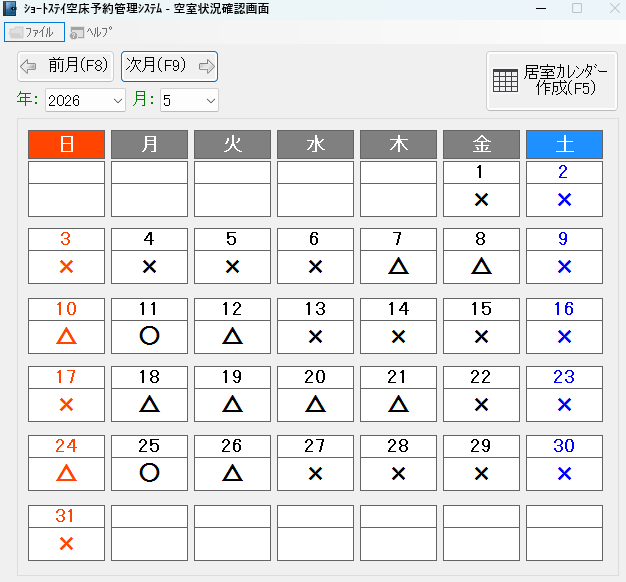Select the triangle icon under May 7
The width and height of the screenshot is (626, 582).
398,267
